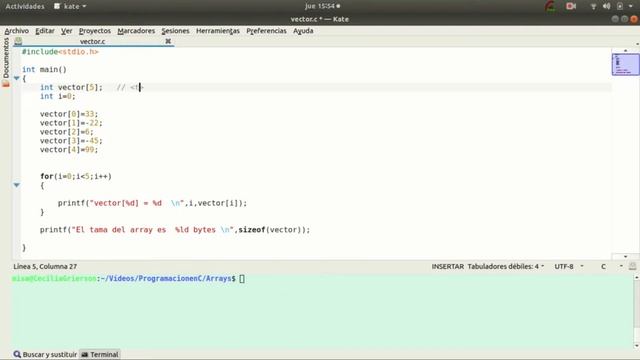Click the power/battery tray icon
640x360 pixels.
click(620, 6)
